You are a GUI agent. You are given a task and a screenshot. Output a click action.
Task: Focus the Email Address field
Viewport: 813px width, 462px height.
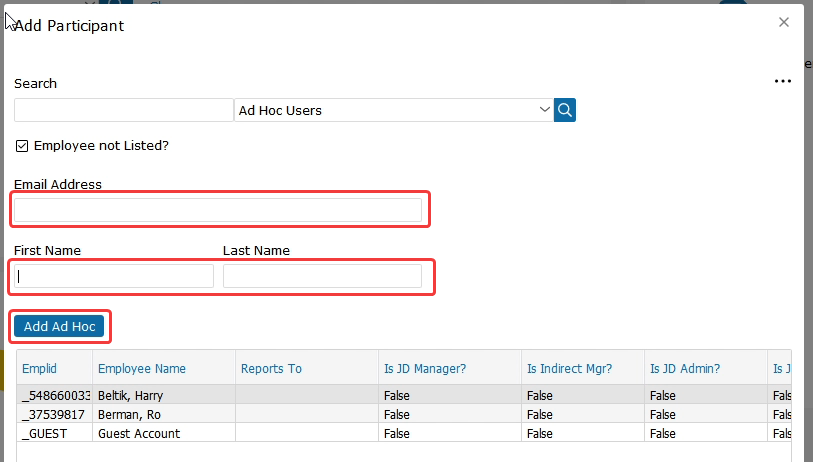218,210
